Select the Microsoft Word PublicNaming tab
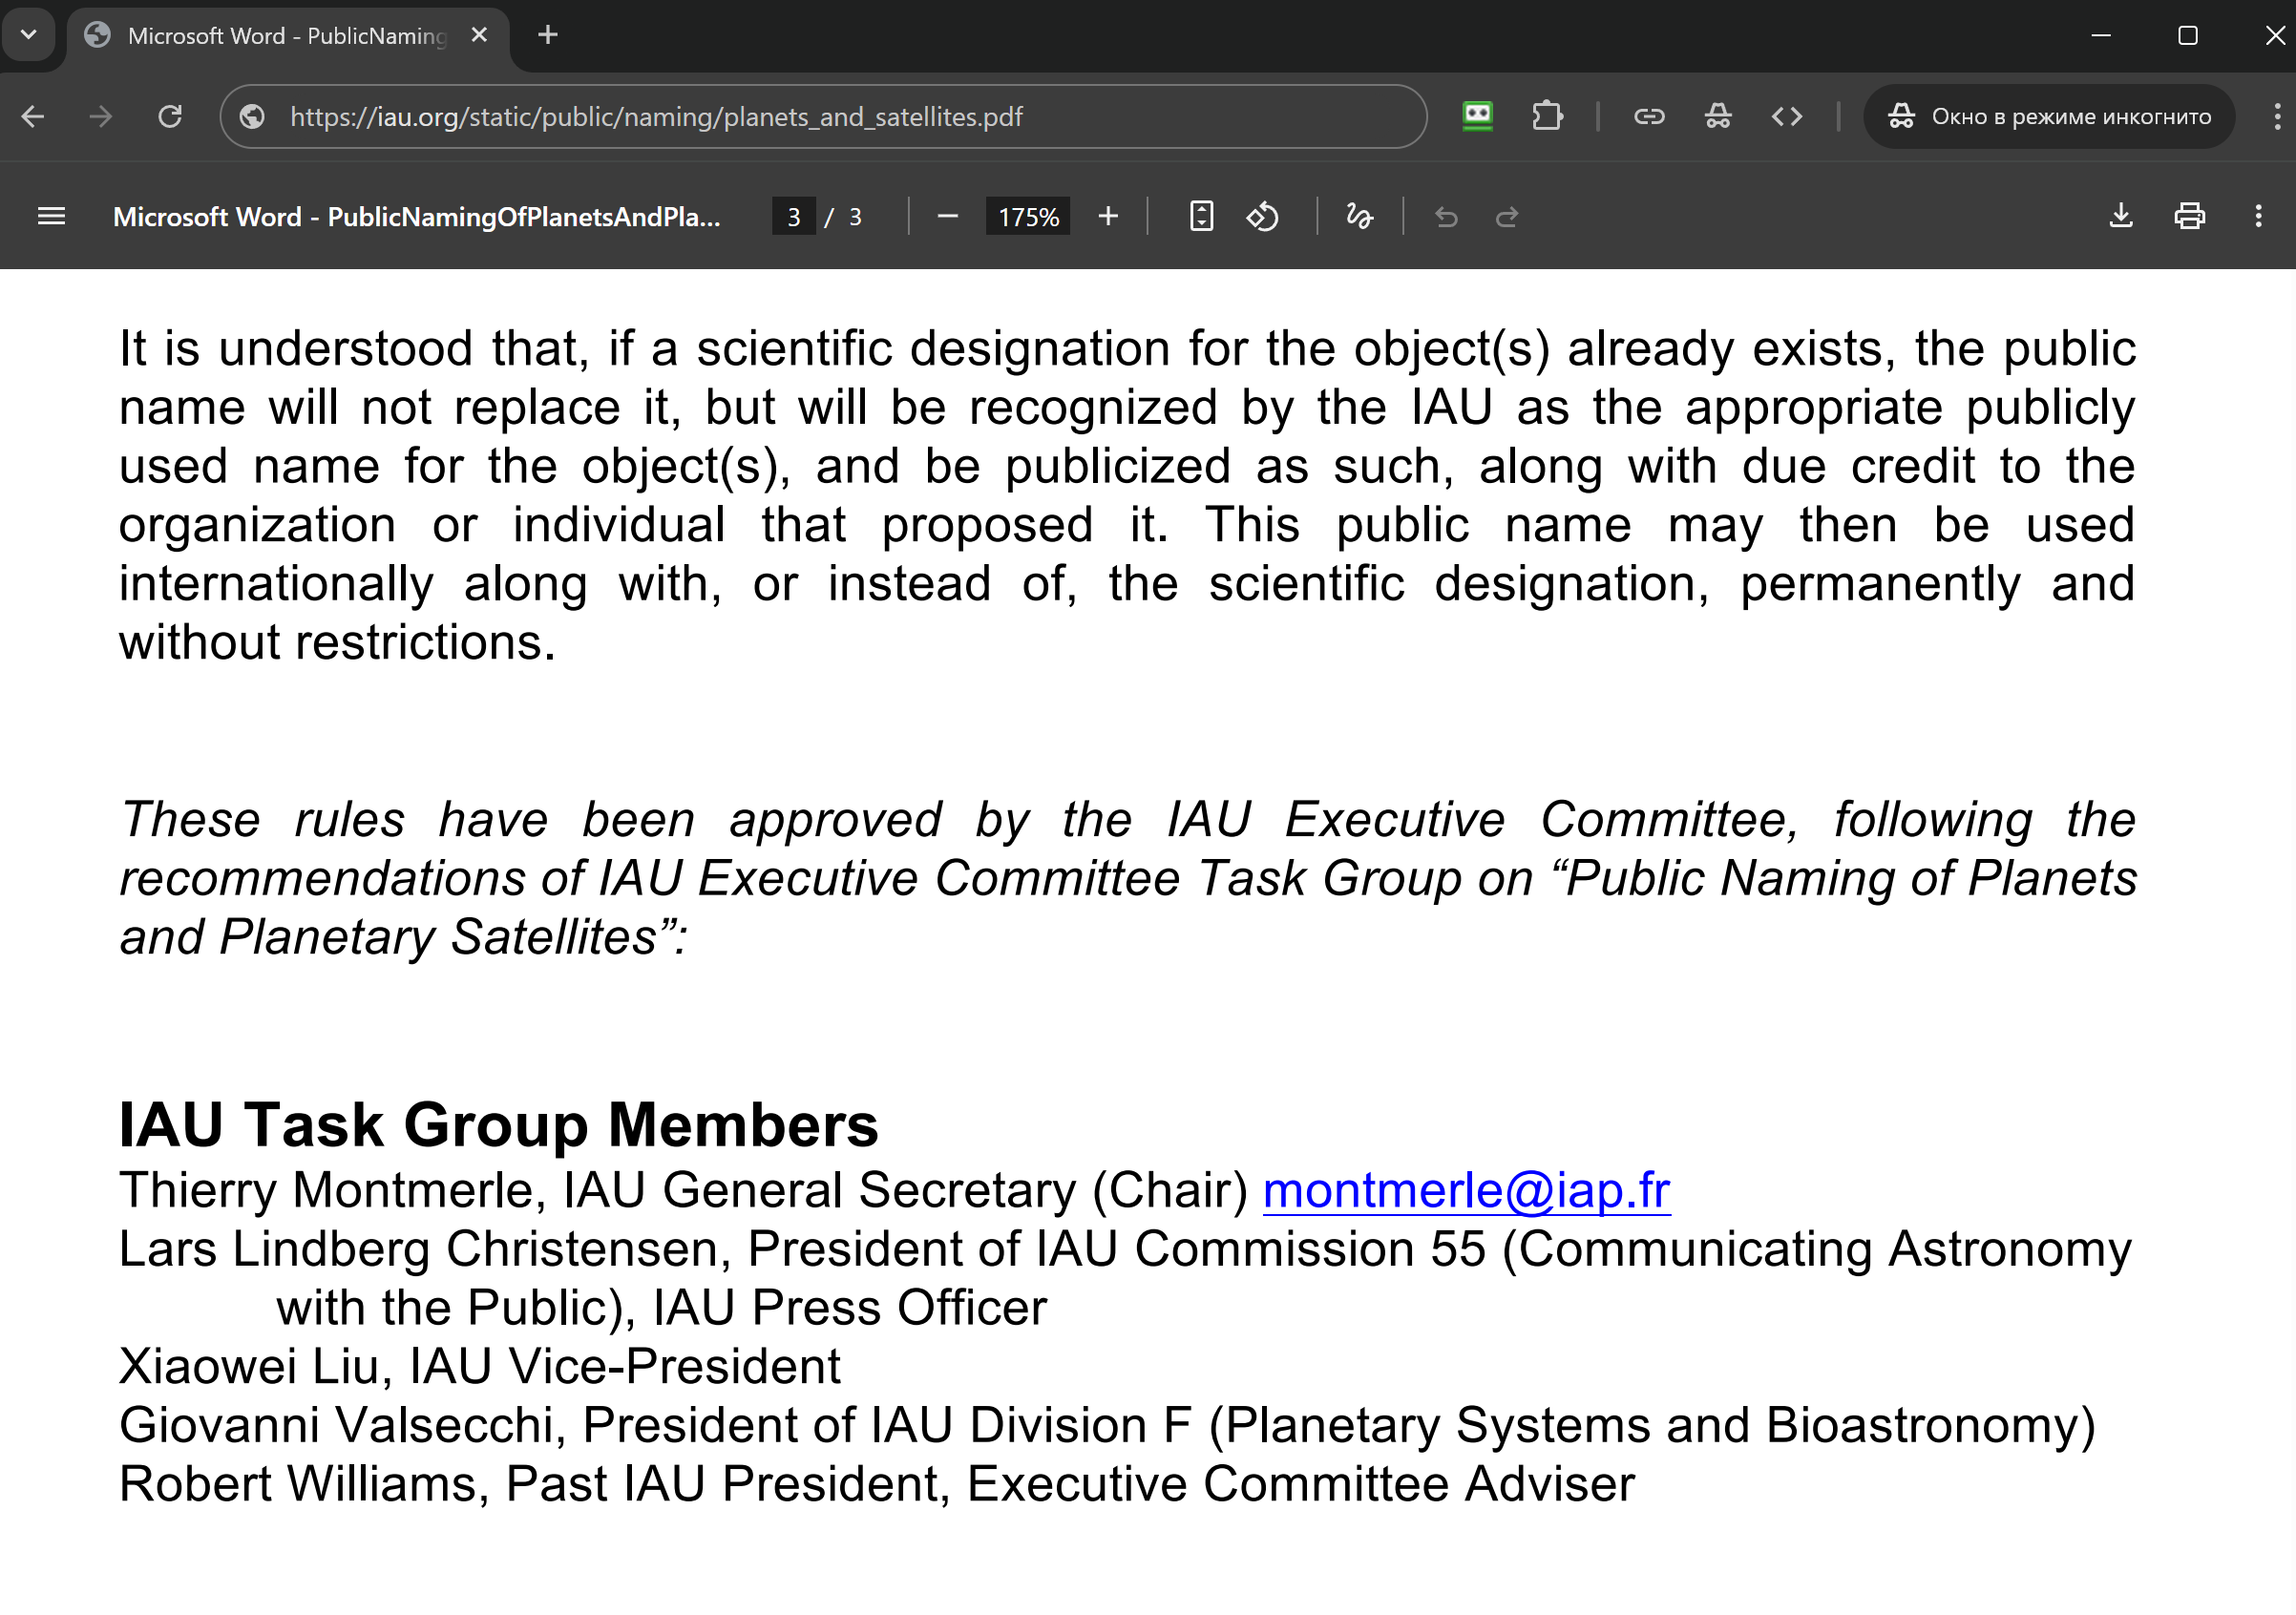2296x1615 pixels. [x=285, y=36]
